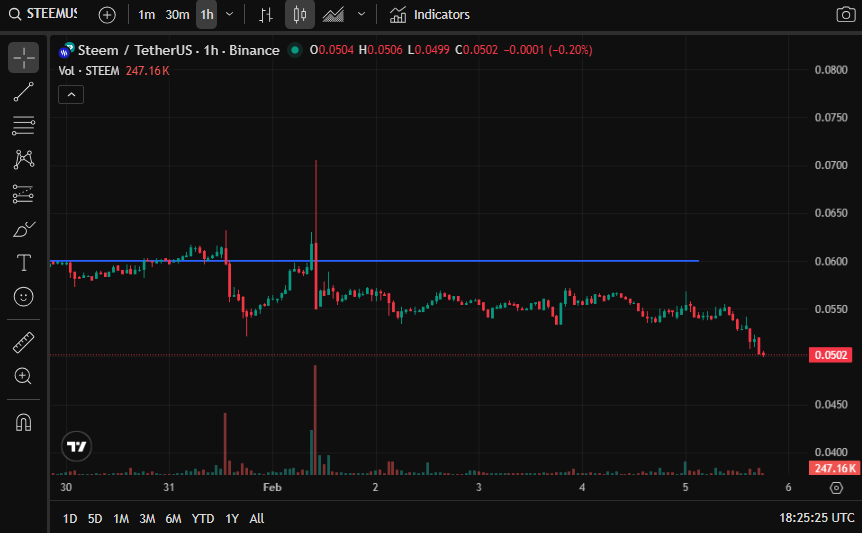Click the change value −0.0001 (−0.20%)

548,50
